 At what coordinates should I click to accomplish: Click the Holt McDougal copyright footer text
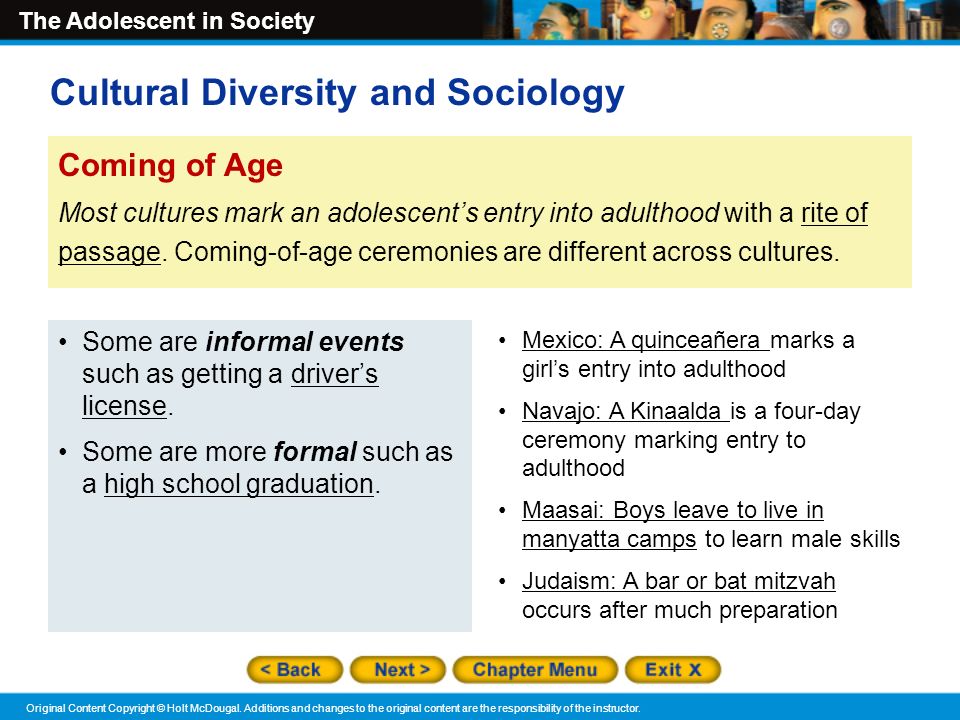333,708
